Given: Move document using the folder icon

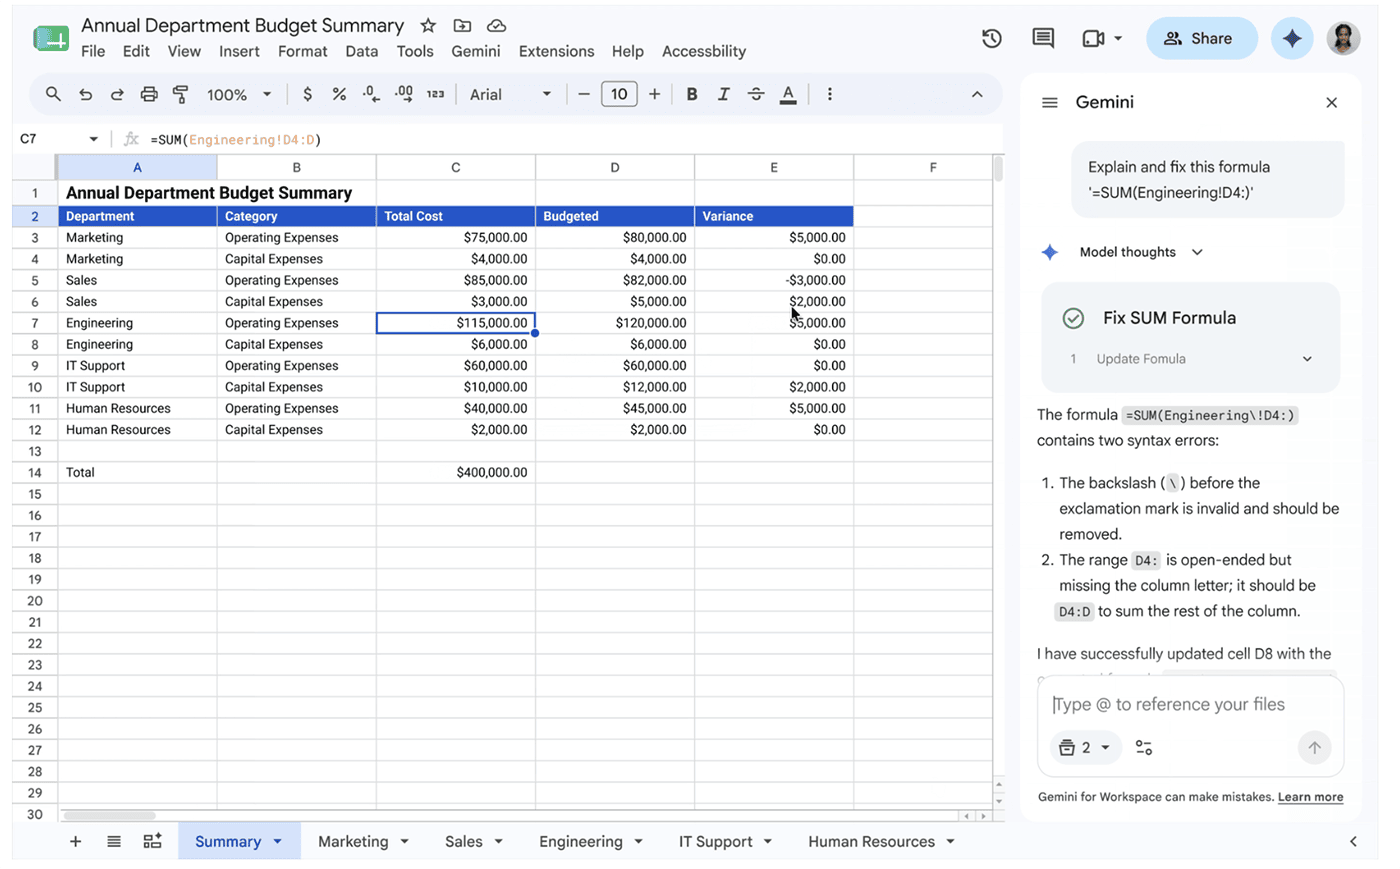Looking at the screenshot, I should 462,26.
